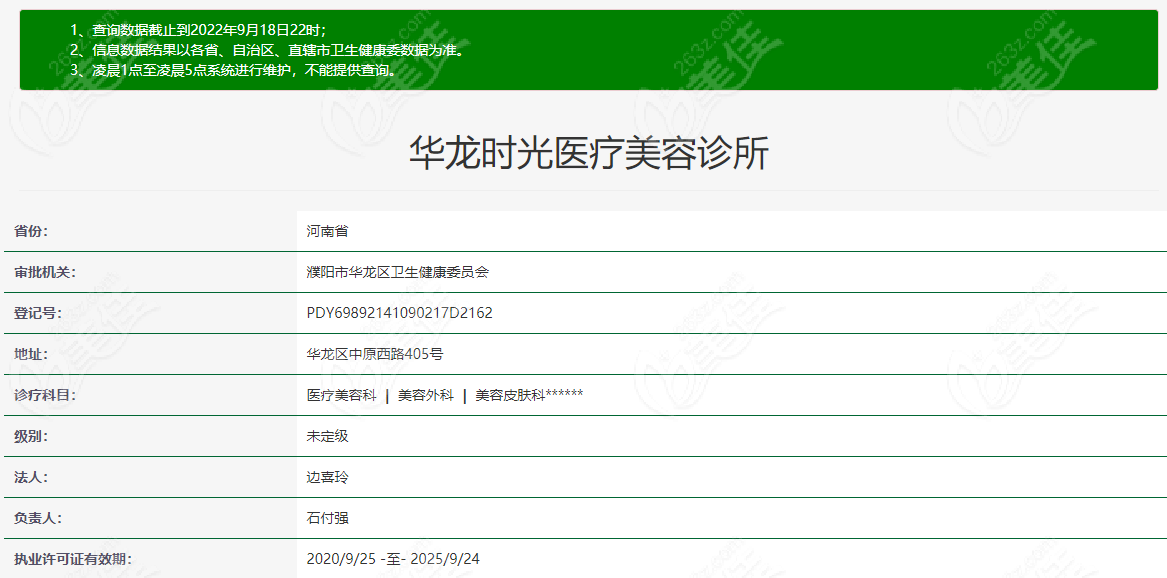Click the 美容皮肤科 subject entry
This screenshot has width=1167, height=578.
tap(510, 395)
